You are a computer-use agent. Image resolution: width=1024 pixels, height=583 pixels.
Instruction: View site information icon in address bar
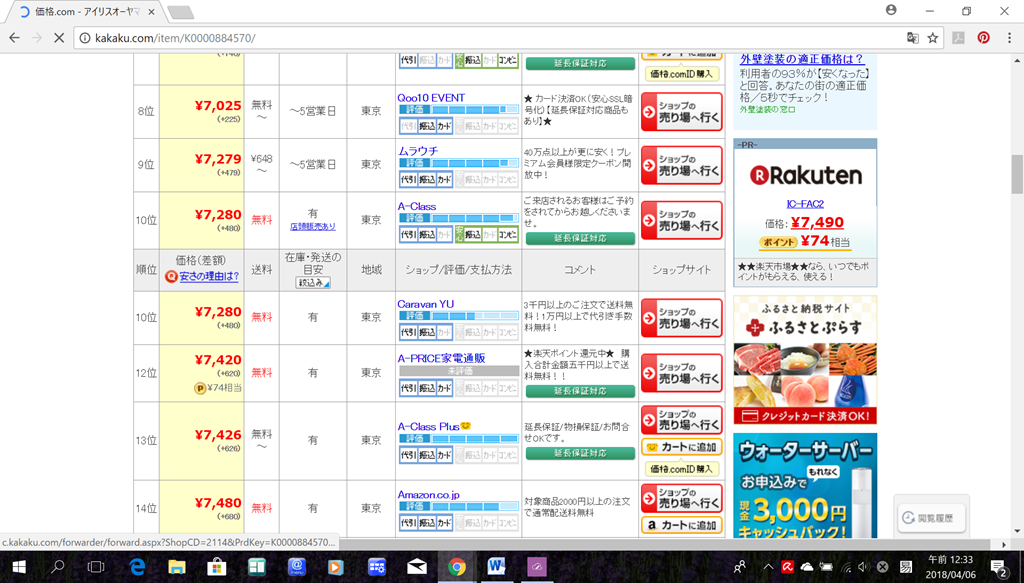point(85,38)
